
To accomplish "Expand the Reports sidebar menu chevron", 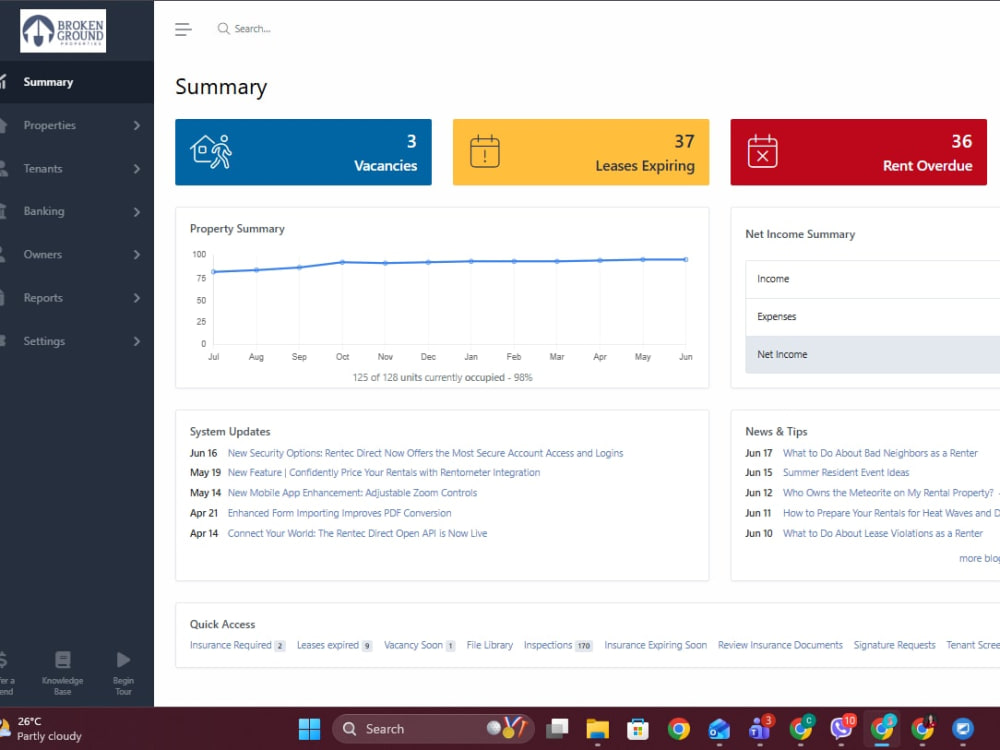I will (x=136, y=298).
